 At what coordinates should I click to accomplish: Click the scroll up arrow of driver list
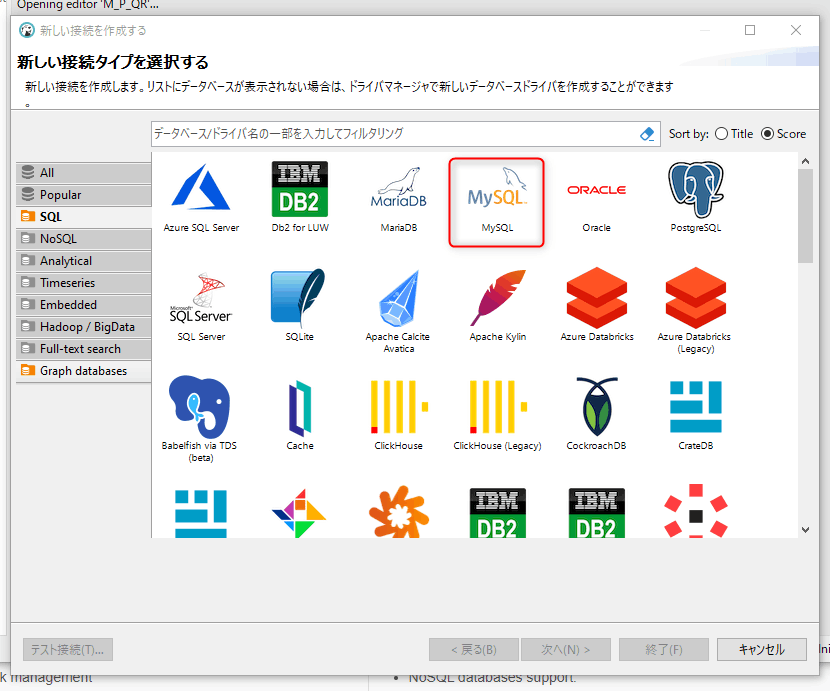(805, 161)
